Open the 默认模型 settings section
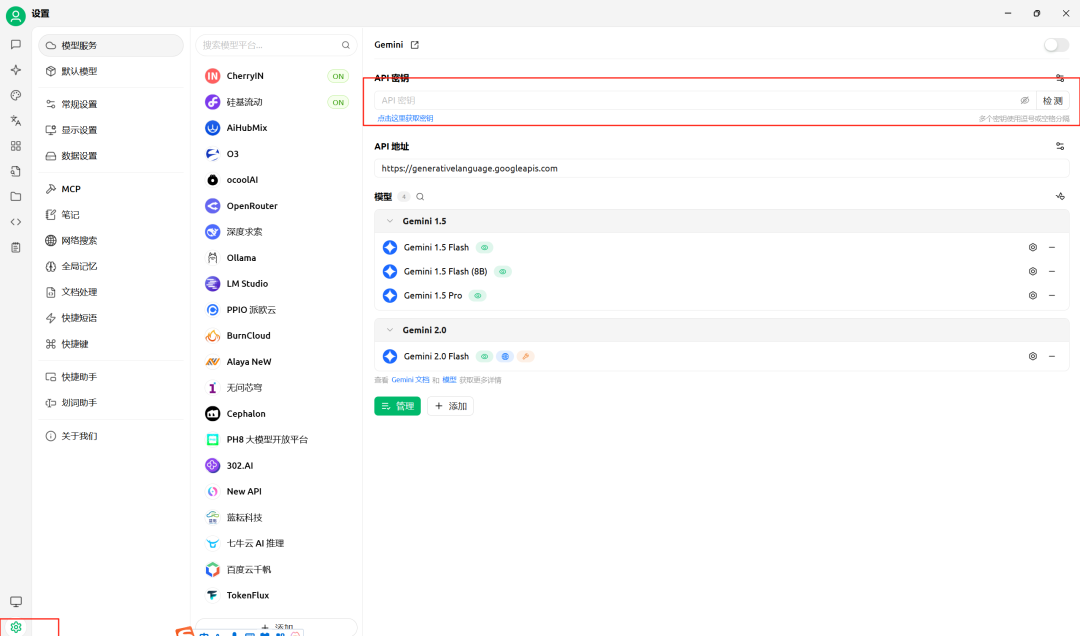1080x636 pixels. click(x=111, y=71)
